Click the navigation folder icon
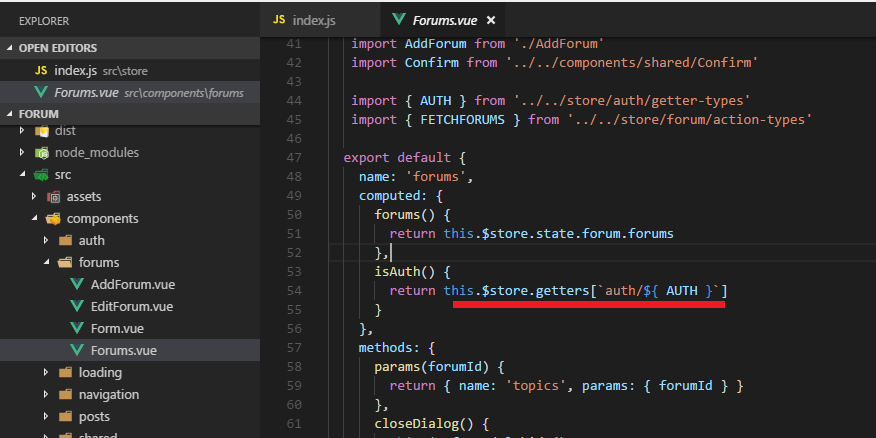This screenshot has width=876, height=438. [x=65, y=394]
